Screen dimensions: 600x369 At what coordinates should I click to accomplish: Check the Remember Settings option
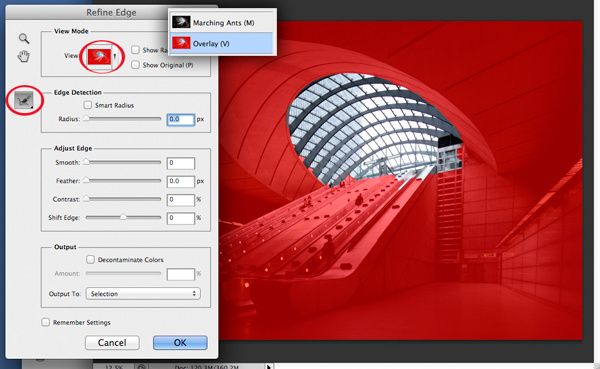(46, 322)
